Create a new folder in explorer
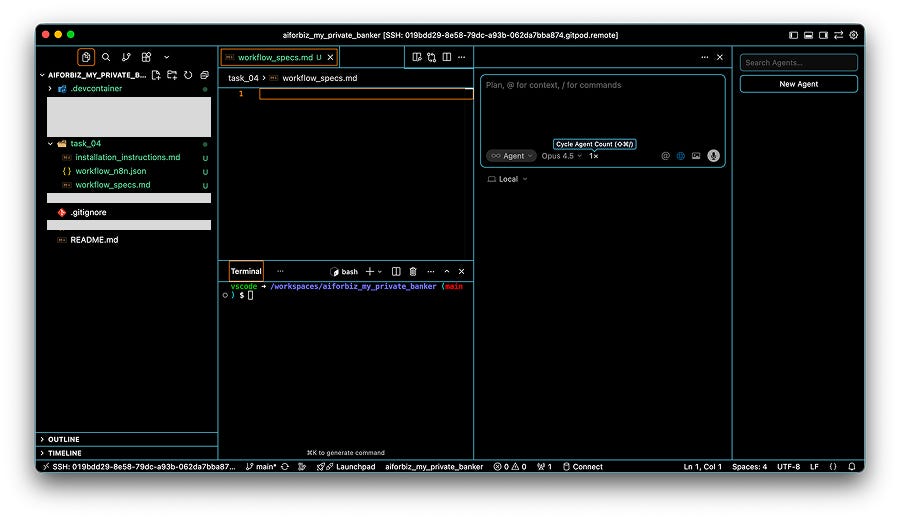900x519 pixels. (172, 75)
